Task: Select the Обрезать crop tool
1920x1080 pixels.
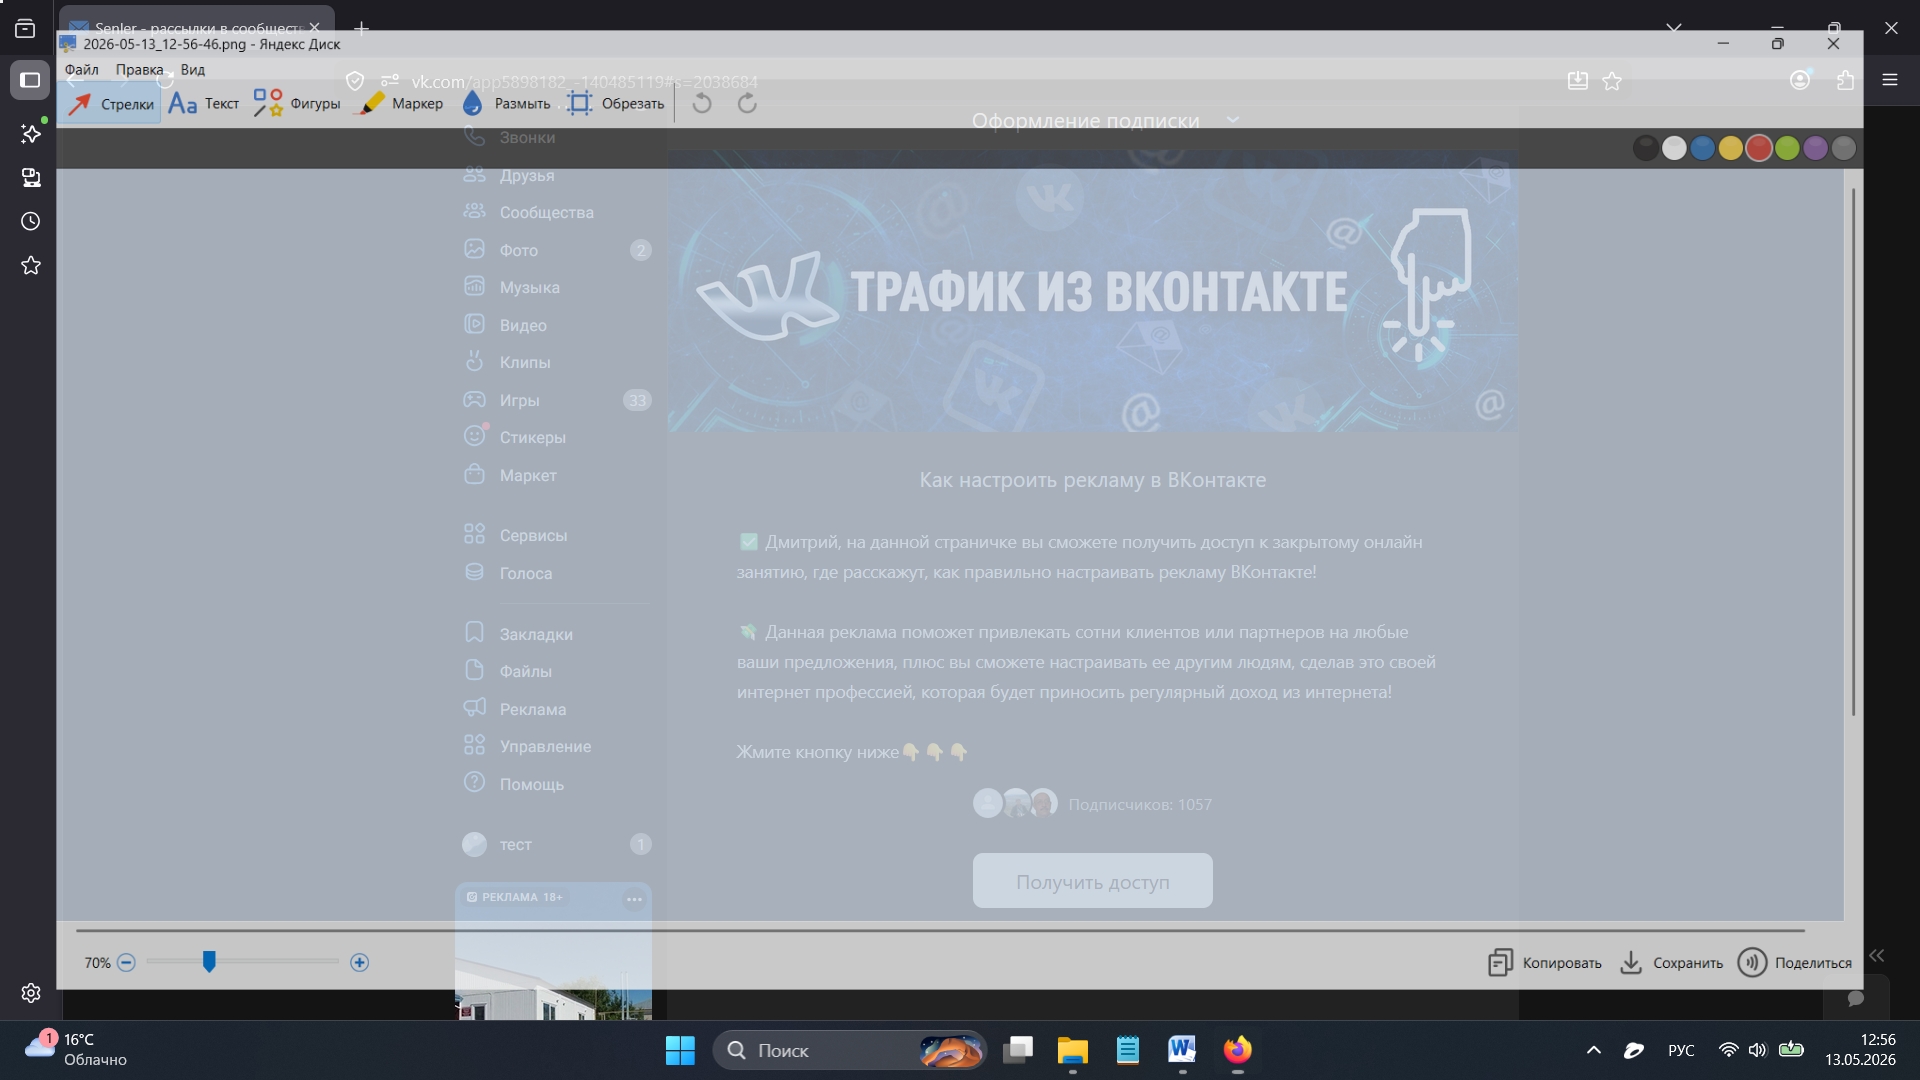Action: [616, 104]
